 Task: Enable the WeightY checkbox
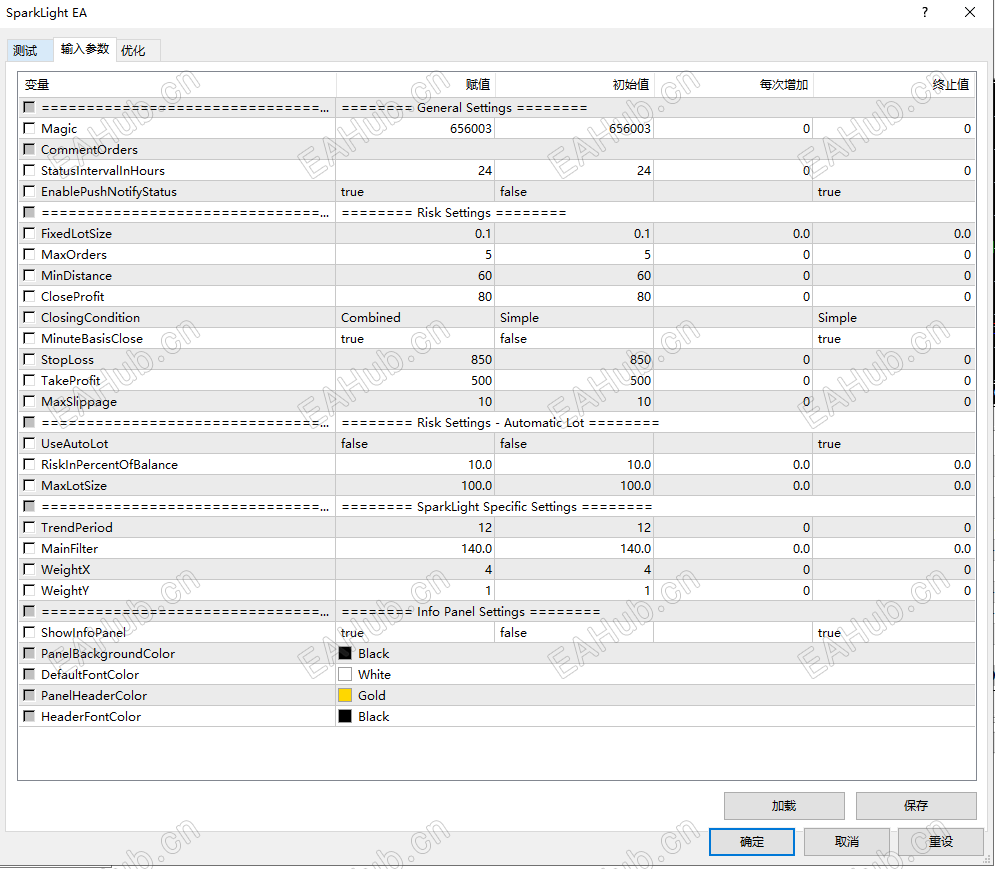(29, 590)
